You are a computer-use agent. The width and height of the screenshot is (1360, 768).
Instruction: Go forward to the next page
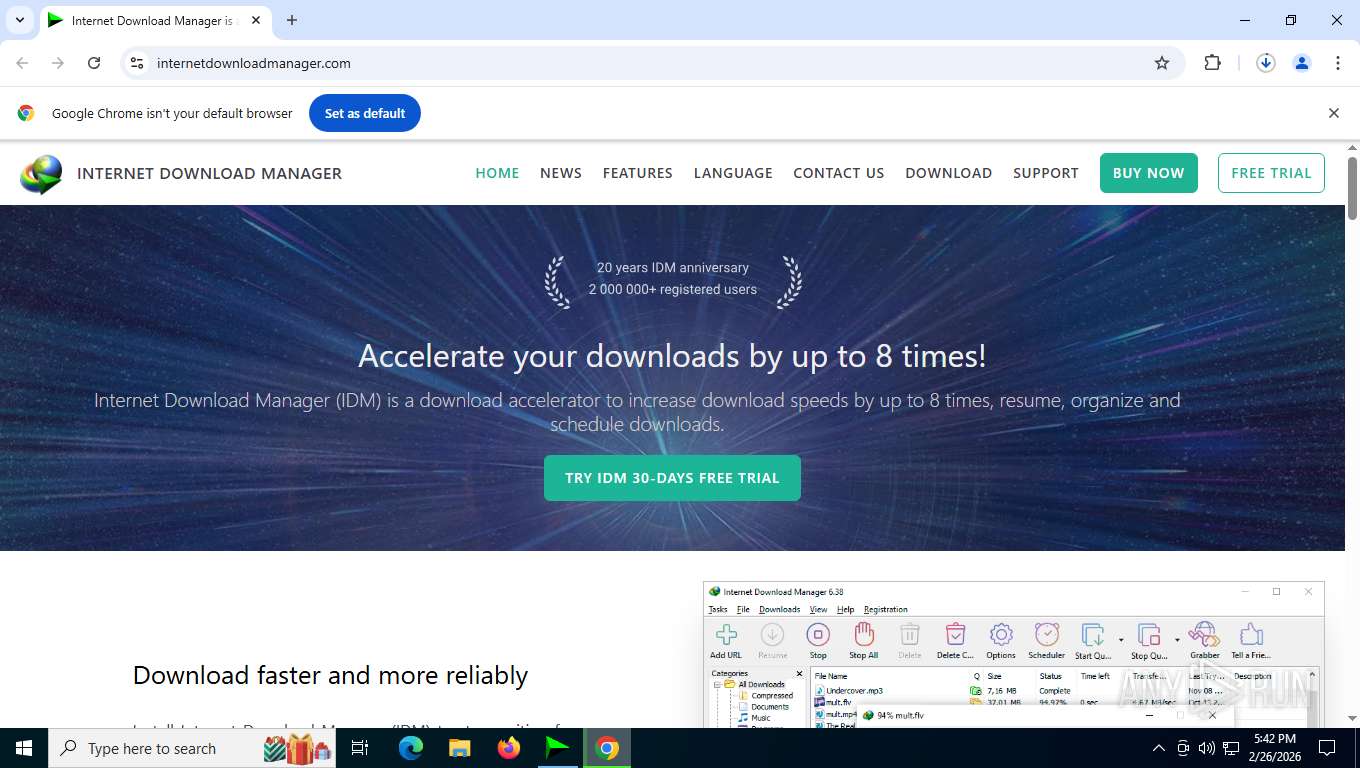58,63
